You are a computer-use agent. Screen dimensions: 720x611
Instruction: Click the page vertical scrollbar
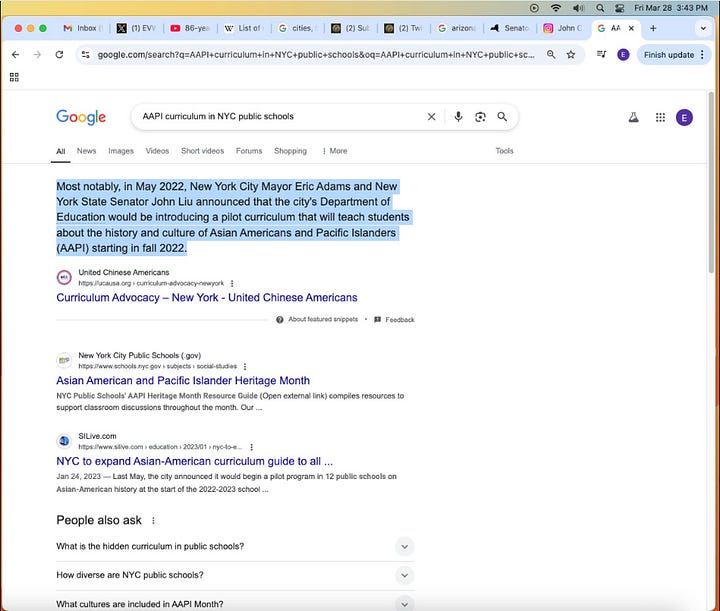click(x=711, y=181)
